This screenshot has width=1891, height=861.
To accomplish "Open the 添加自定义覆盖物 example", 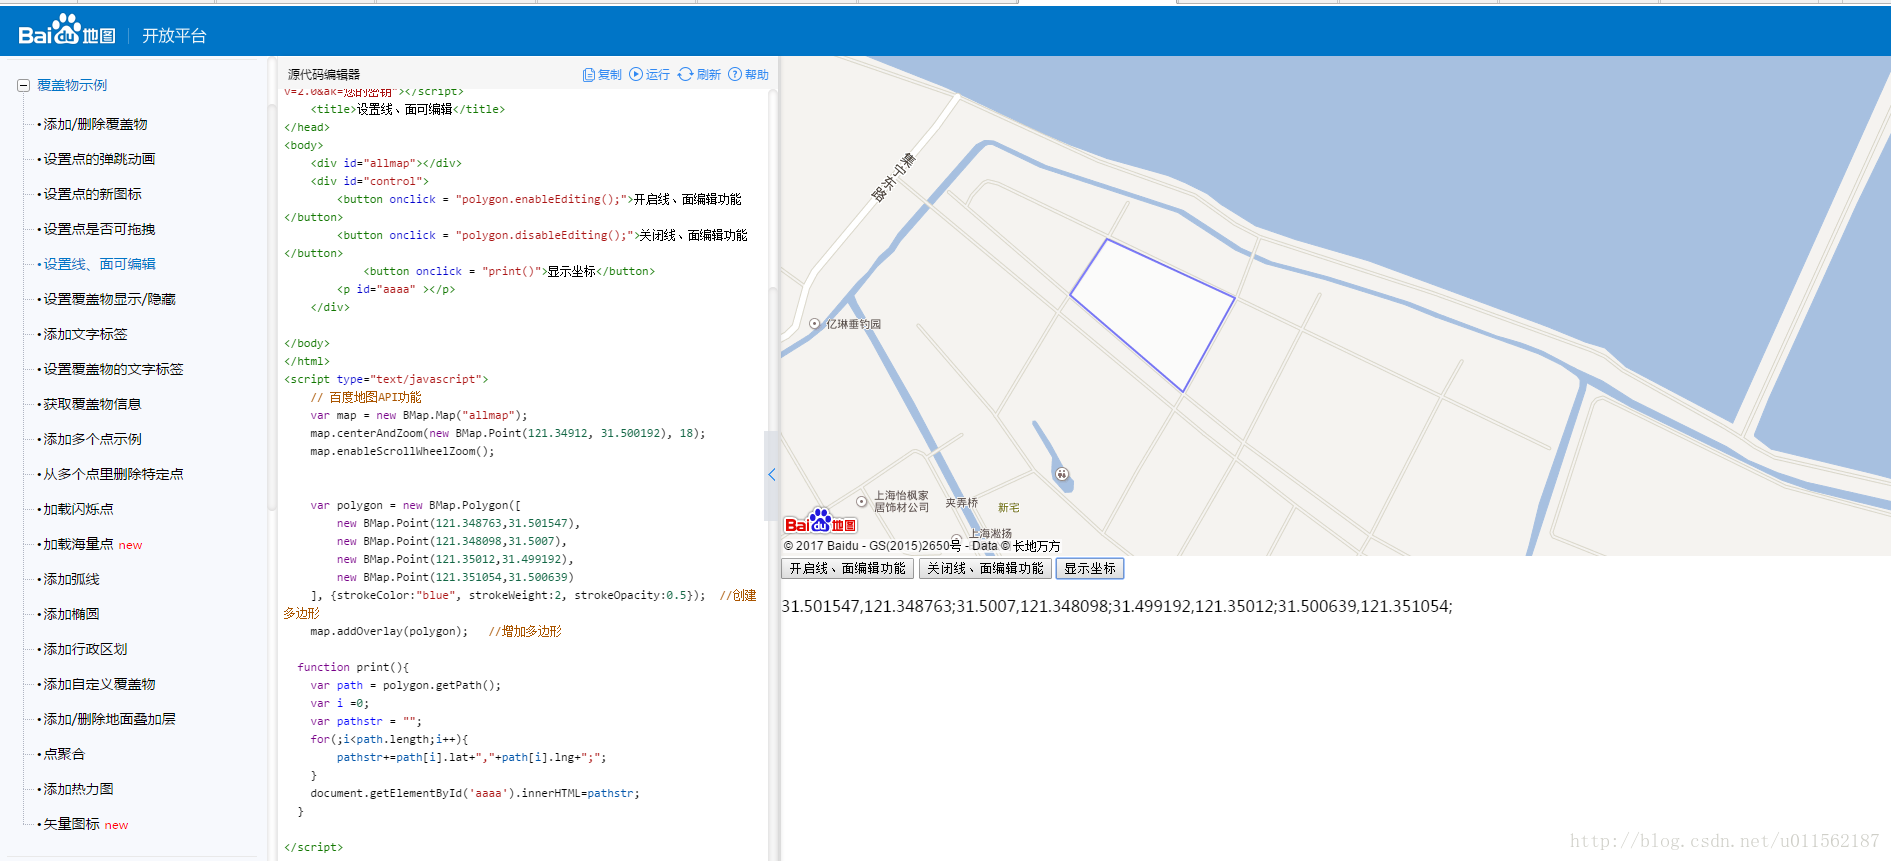I will (x=99, y=684).
